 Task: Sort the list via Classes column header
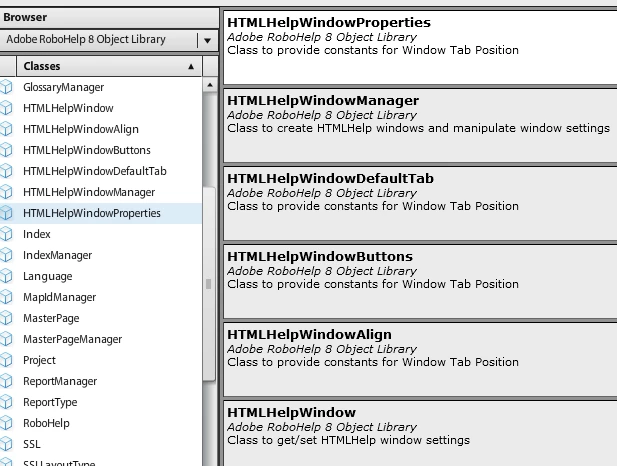[109, 66]
